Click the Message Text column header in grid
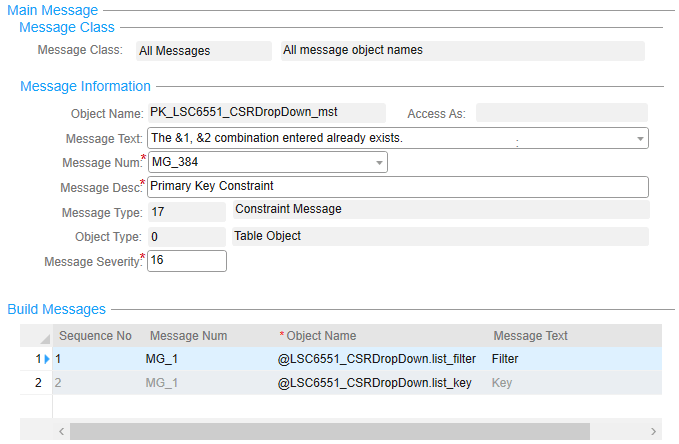The height and width of the screenshot is (444, 679). click(x=530, y=336)
